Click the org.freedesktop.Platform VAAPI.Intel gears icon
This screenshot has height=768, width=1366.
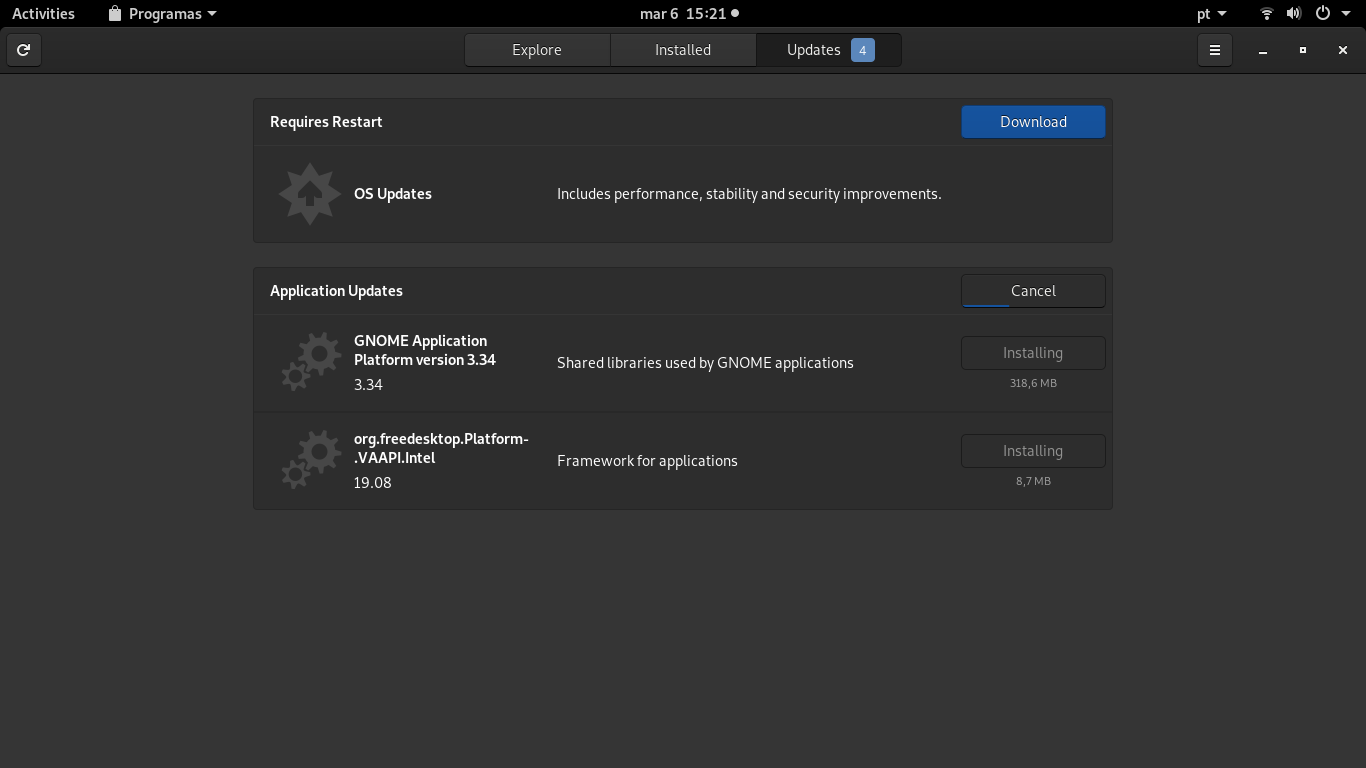click(310, 460)
